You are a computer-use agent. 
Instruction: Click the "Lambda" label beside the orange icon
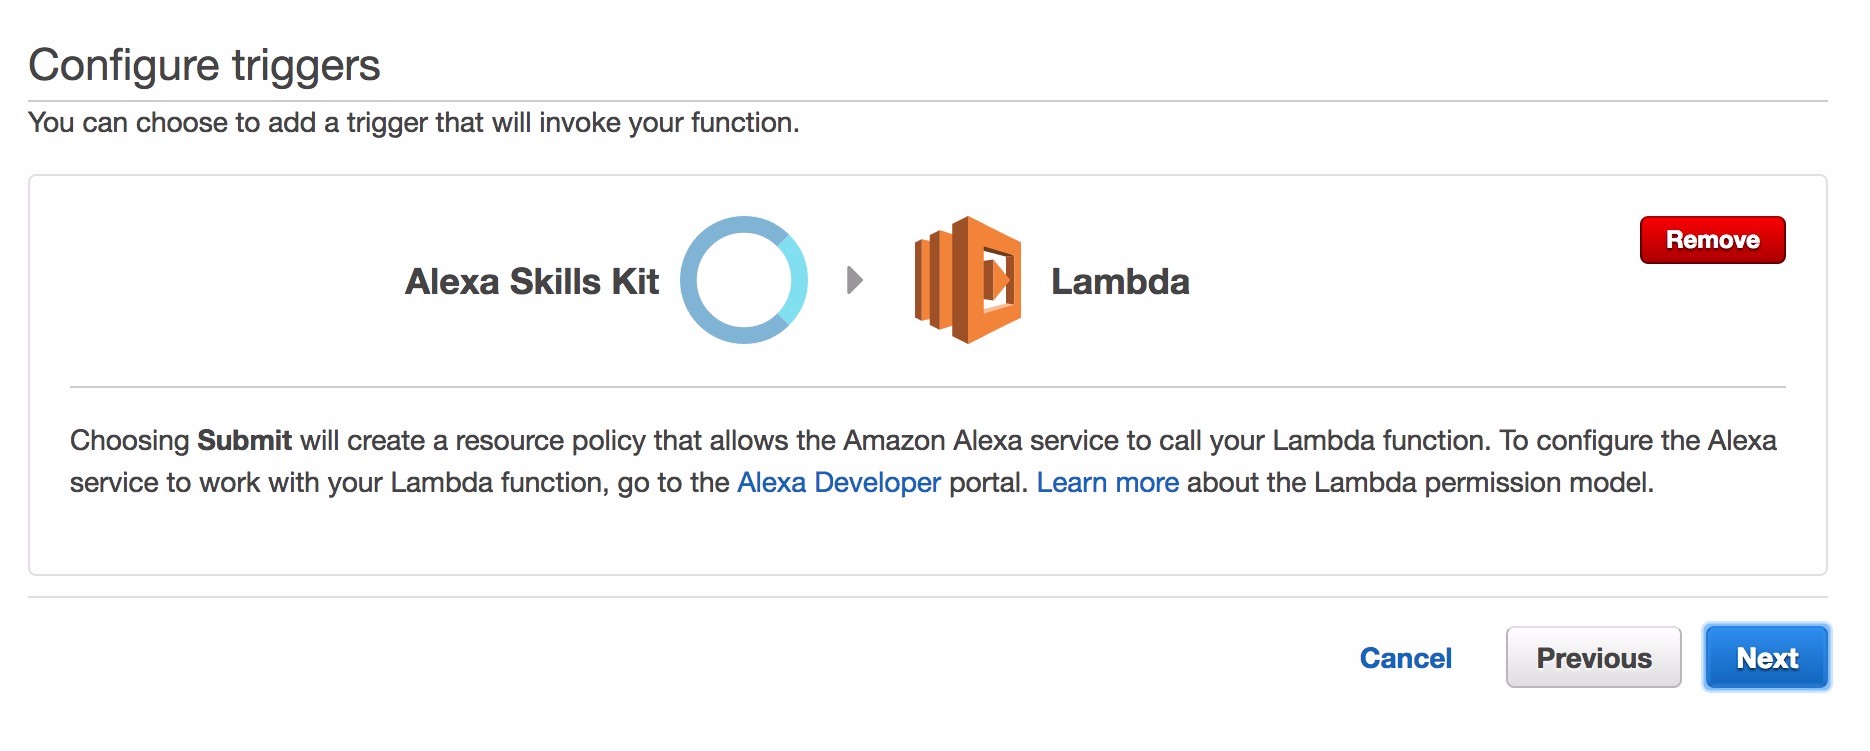[1120, 282]
